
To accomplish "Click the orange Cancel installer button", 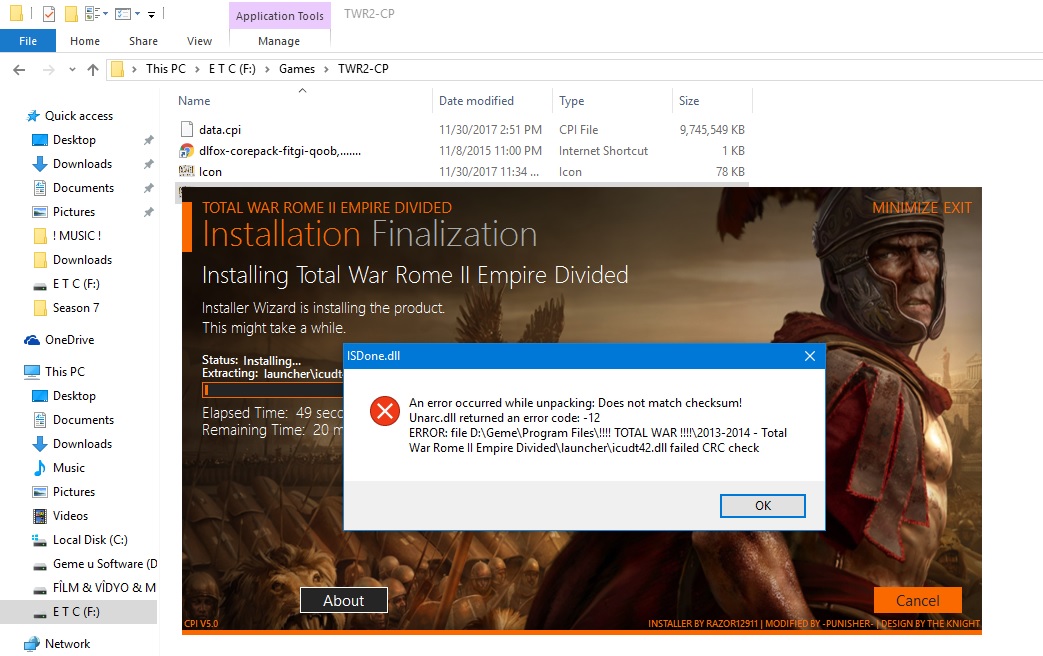I will point(917,600).
